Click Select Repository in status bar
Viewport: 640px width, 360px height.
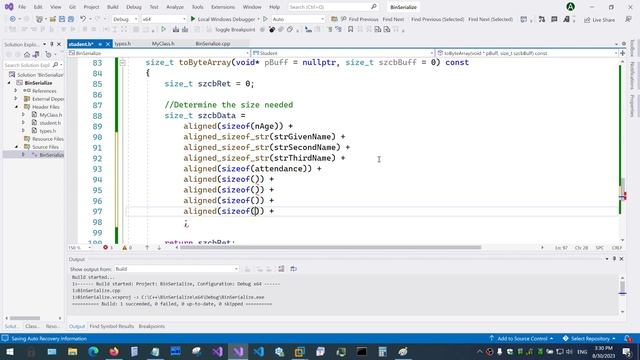pyautogui.click(x=589, y=338)
